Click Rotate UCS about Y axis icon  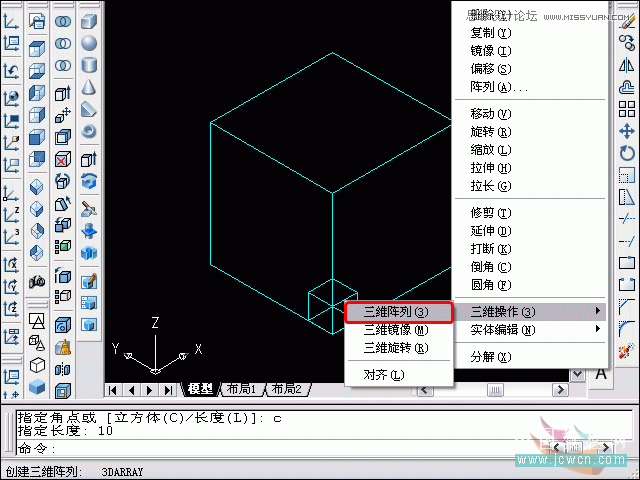pyautogui.click(x=11, y=287)
